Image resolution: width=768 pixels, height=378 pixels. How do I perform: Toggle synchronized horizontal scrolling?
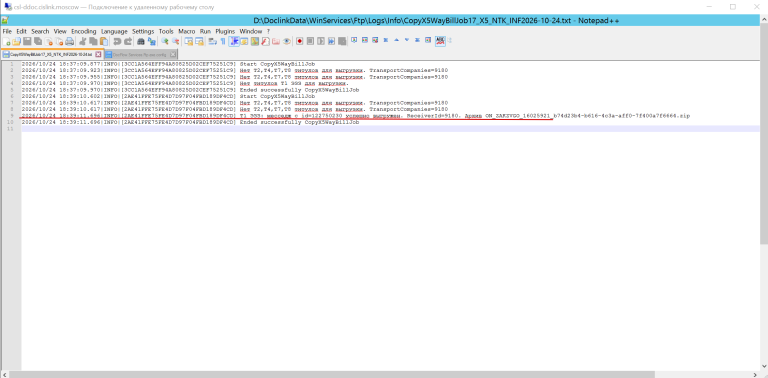[199, 41]
